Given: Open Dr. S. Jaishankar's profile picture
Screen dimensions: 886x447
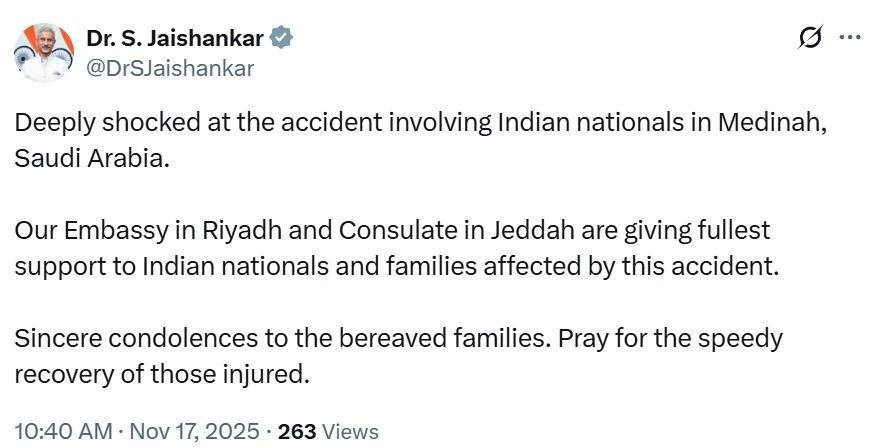Looking at the screenshot, I should pyautogui.click(x=44, y=53).
